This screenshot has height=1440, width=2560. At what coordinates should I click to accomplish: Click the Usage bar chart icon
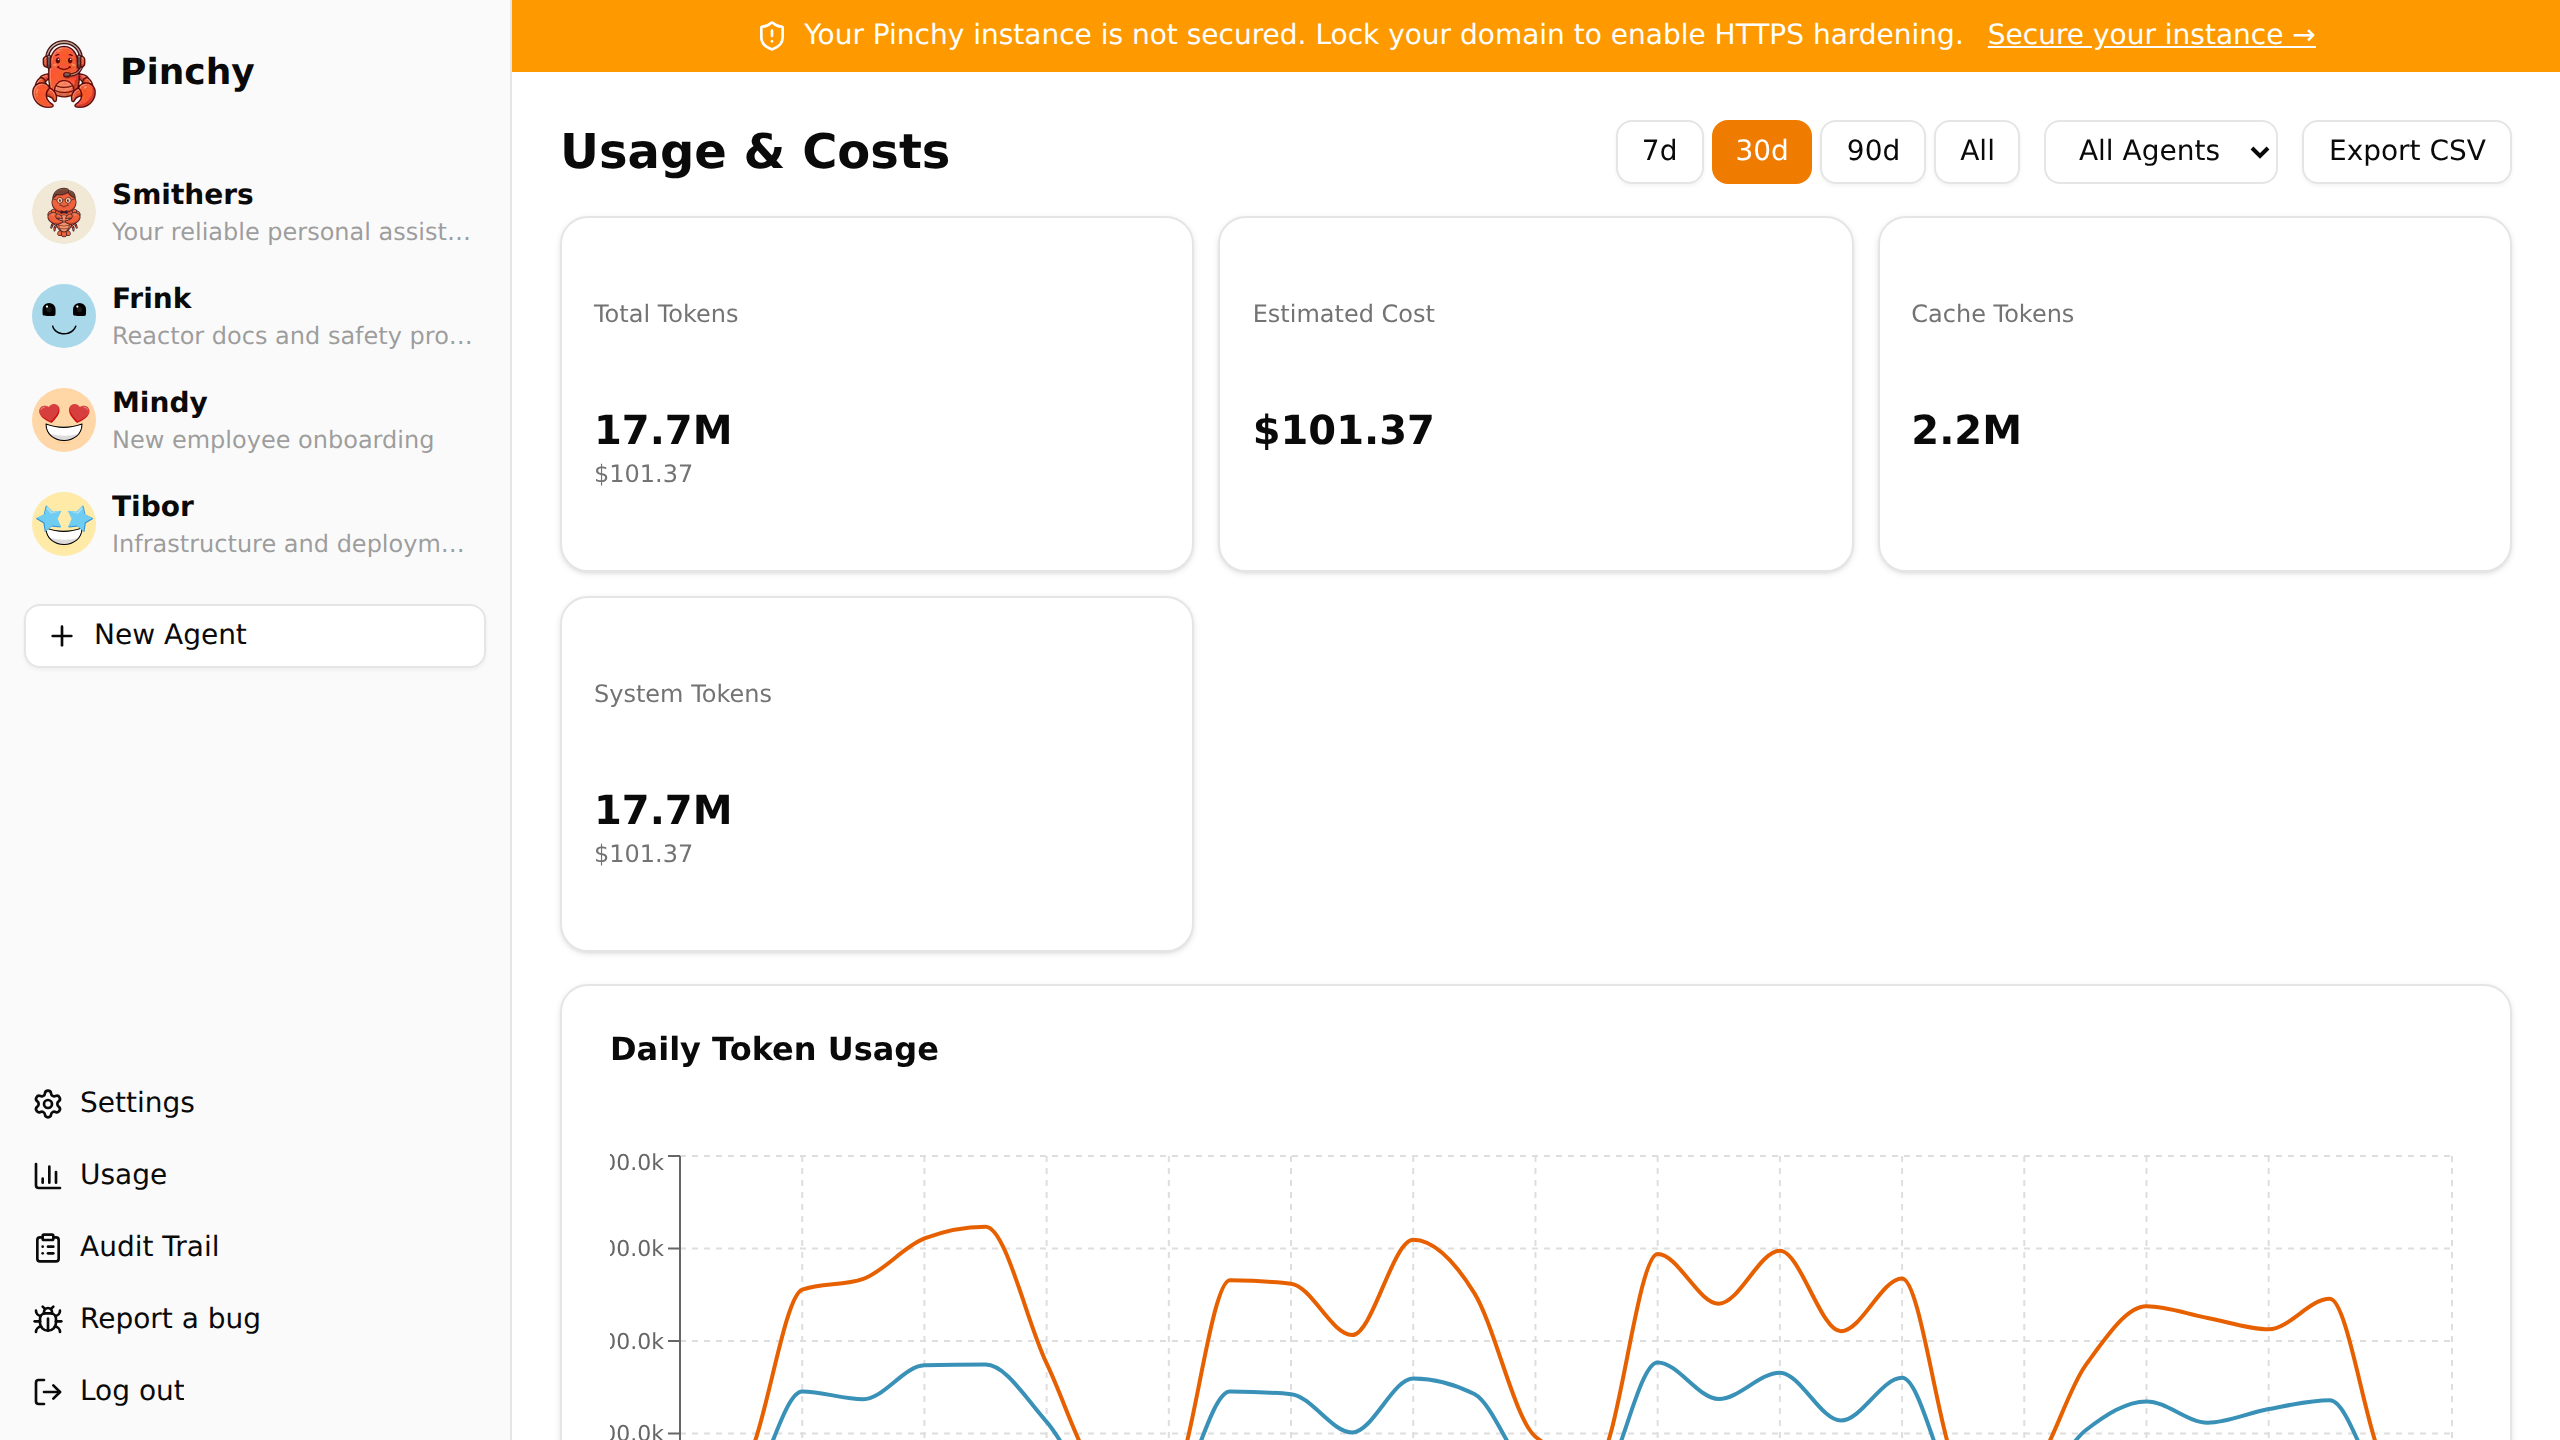coord(49,1175)
